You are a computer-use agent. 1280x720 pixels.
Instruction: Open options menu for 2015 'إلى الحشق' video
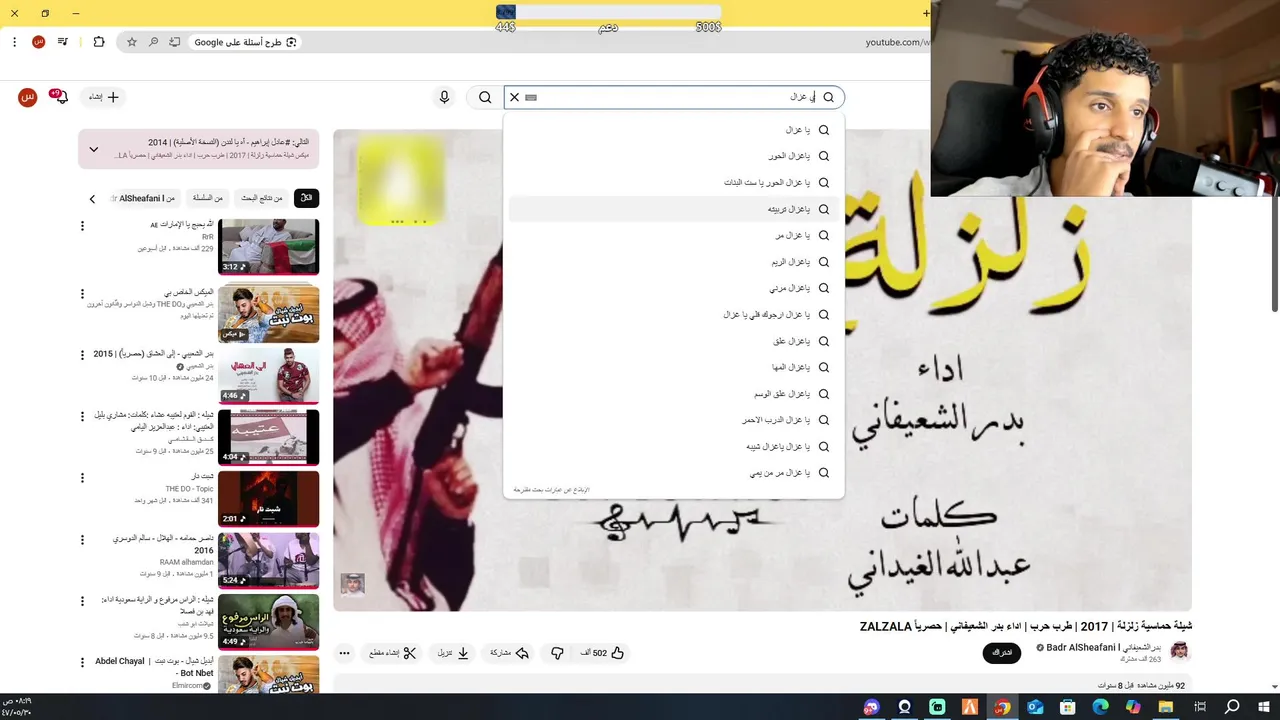[82, 355]
